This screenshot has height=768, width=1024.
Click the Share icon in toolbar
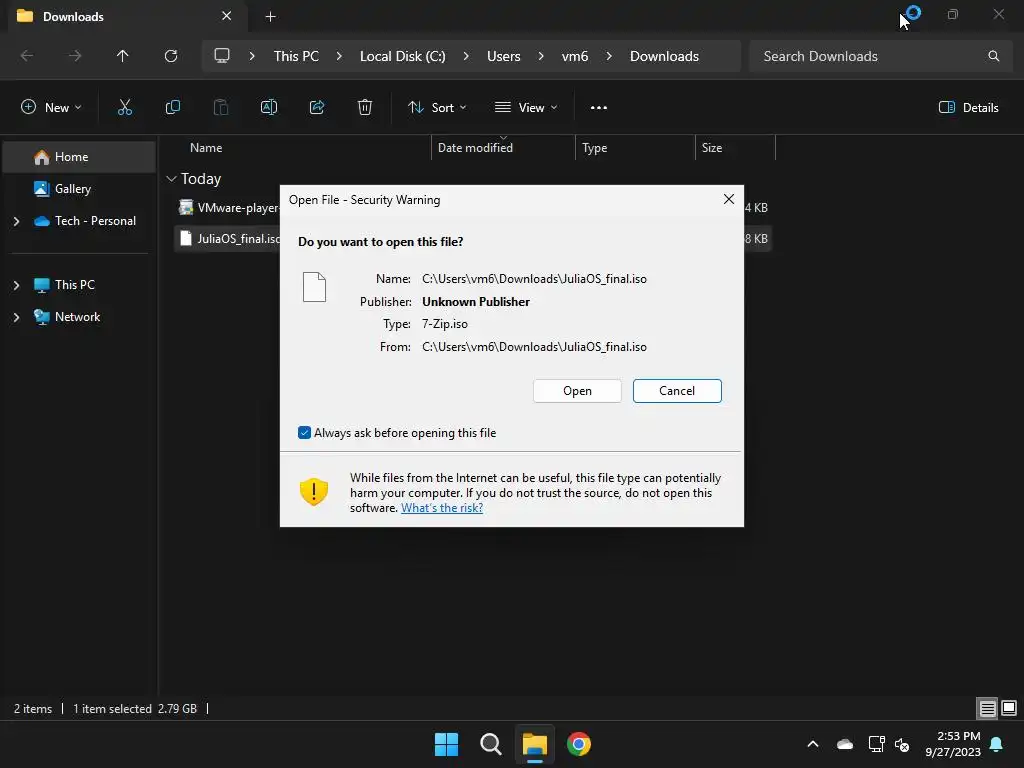click(317, 108)
